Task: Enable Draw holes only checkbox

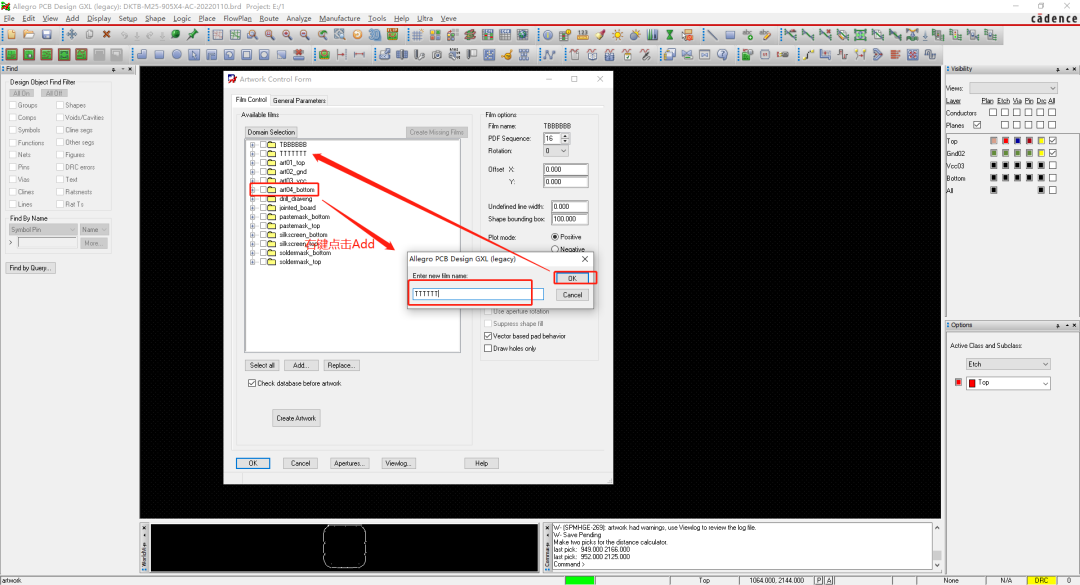Action: (x=488, y=349)
